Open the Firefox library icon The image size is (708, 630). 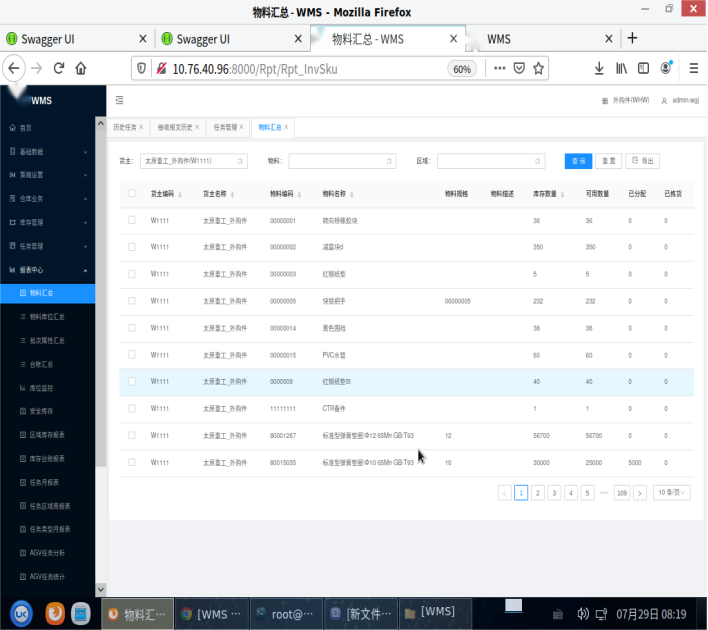621,68
